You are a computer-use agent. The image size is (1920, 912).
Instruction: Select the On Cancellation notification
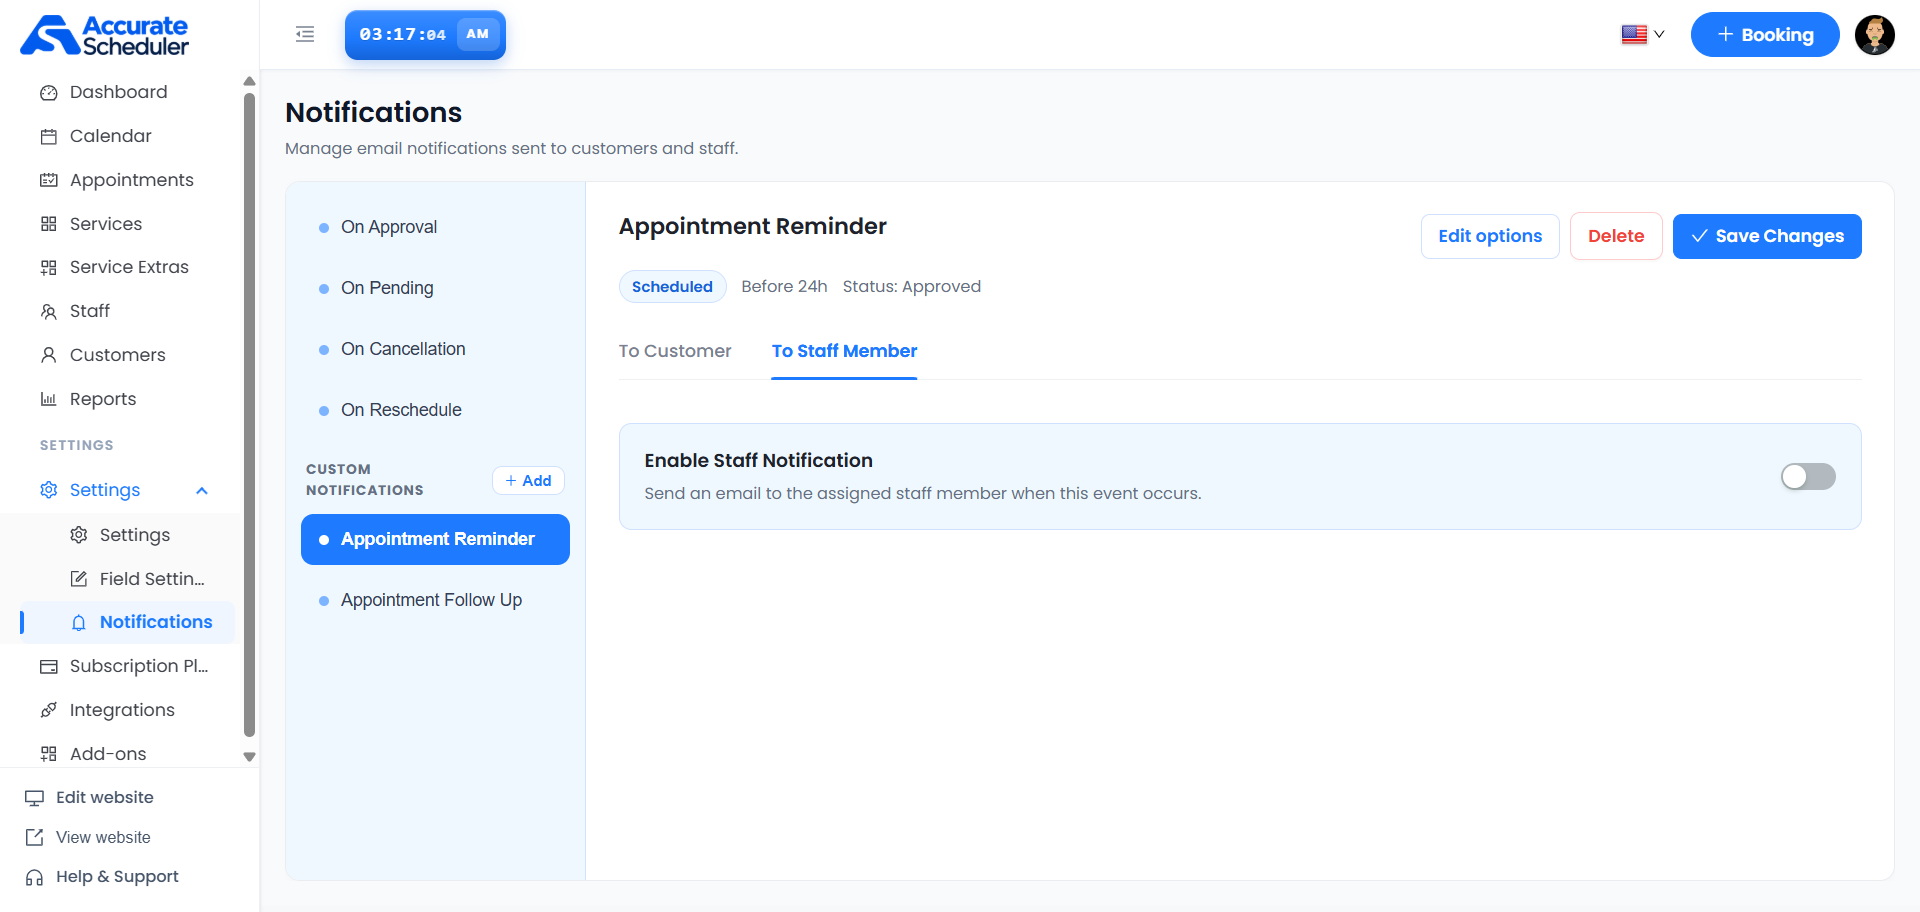click(x=435, y=349)
